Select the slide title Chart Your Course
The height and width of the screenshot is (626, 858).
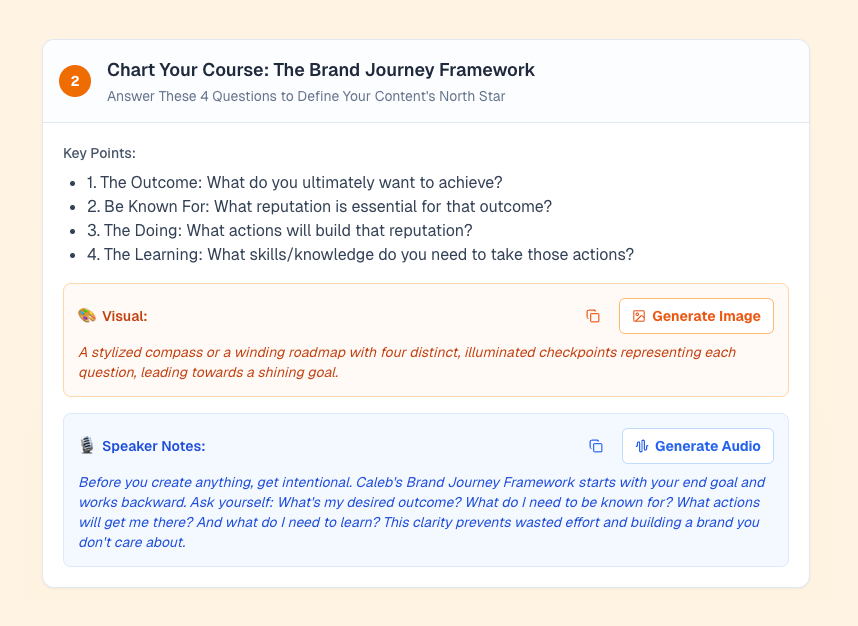pyautogui.click(x=321, y=70)
